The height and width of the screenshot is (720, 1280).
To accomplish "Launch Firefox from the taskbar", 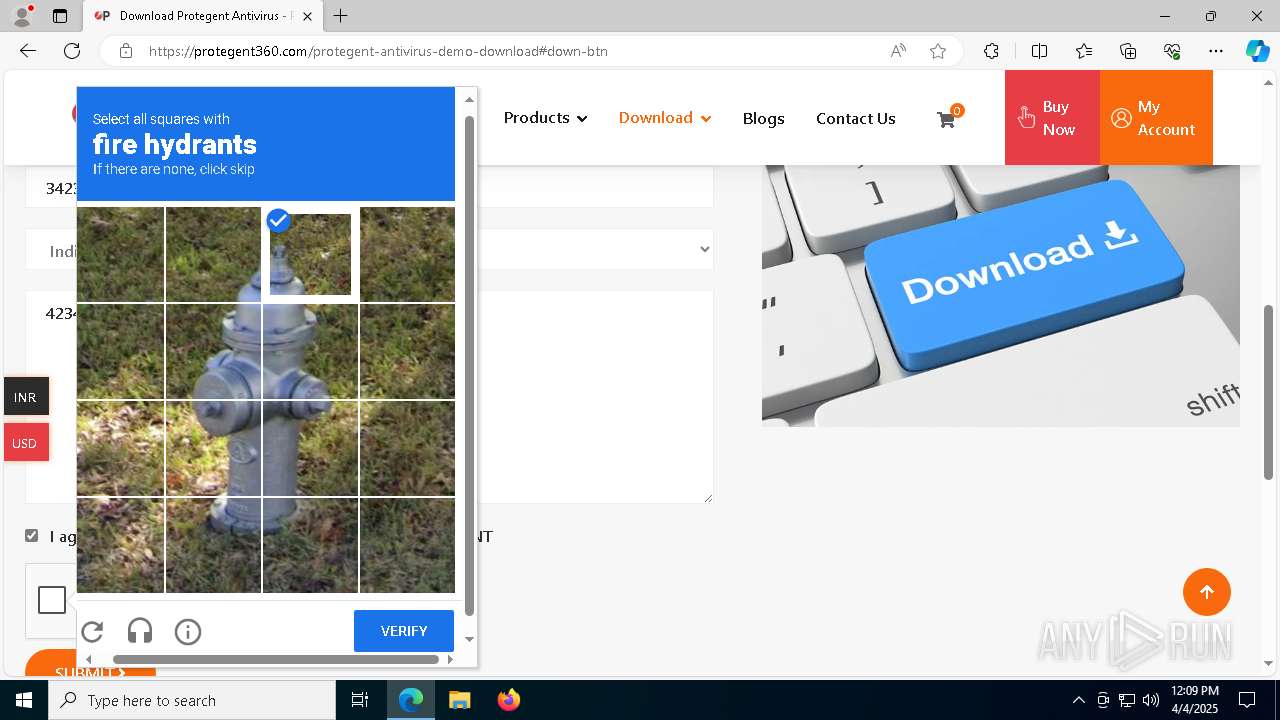I will [508, 700].
